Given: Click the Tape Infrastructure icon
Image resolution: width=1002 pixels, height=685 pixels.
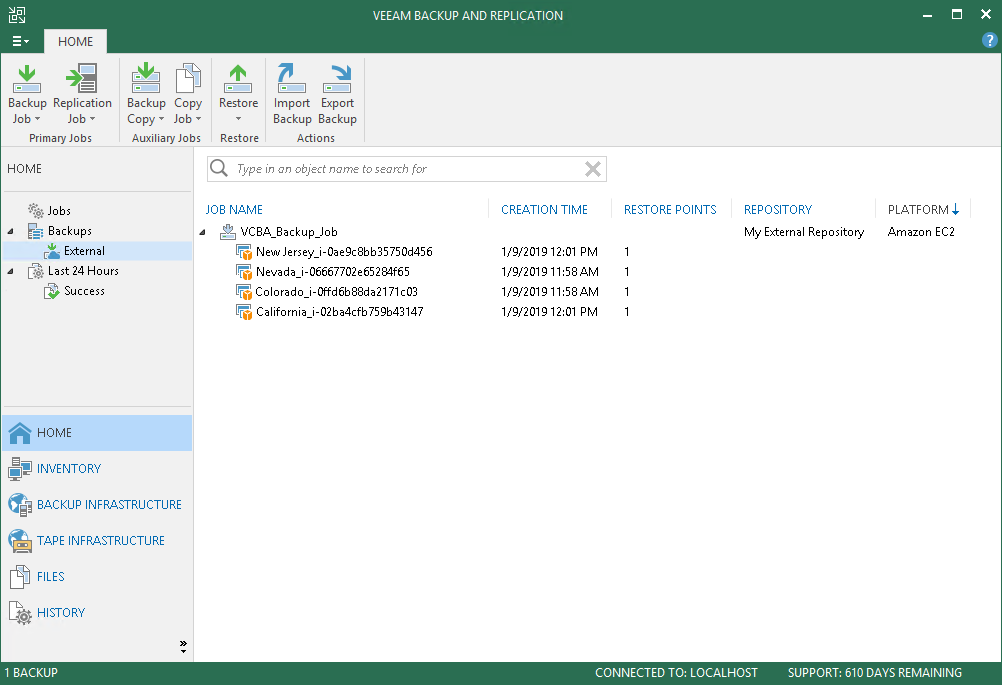Looking at the screenshot, I should click(x=20, y=541).
